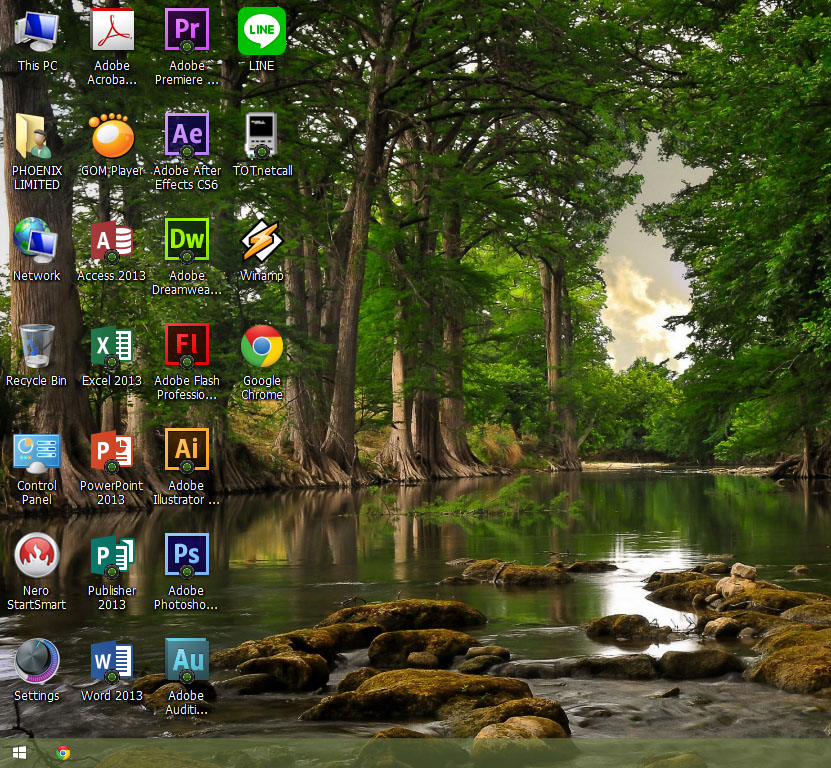
Task: Click the Adobe Illustrator icon
Action: tap(187, 450)
